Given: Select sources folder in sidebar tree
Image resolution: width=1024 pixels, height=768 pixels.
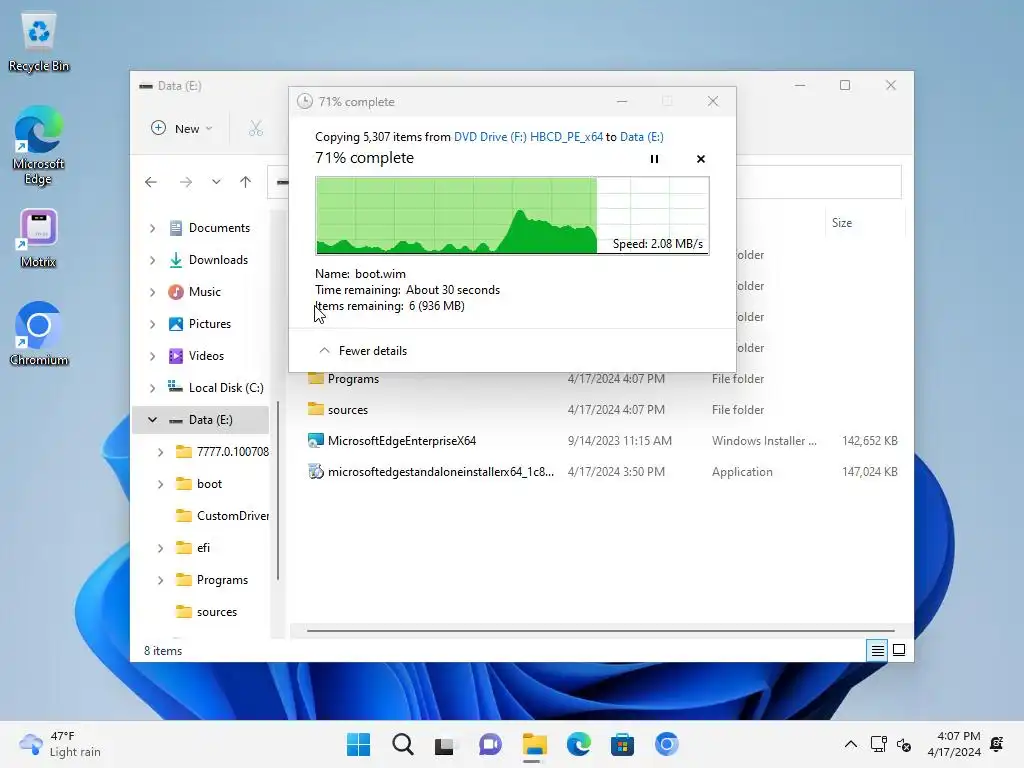Looking at the screenshot, I should pos(206,612).
